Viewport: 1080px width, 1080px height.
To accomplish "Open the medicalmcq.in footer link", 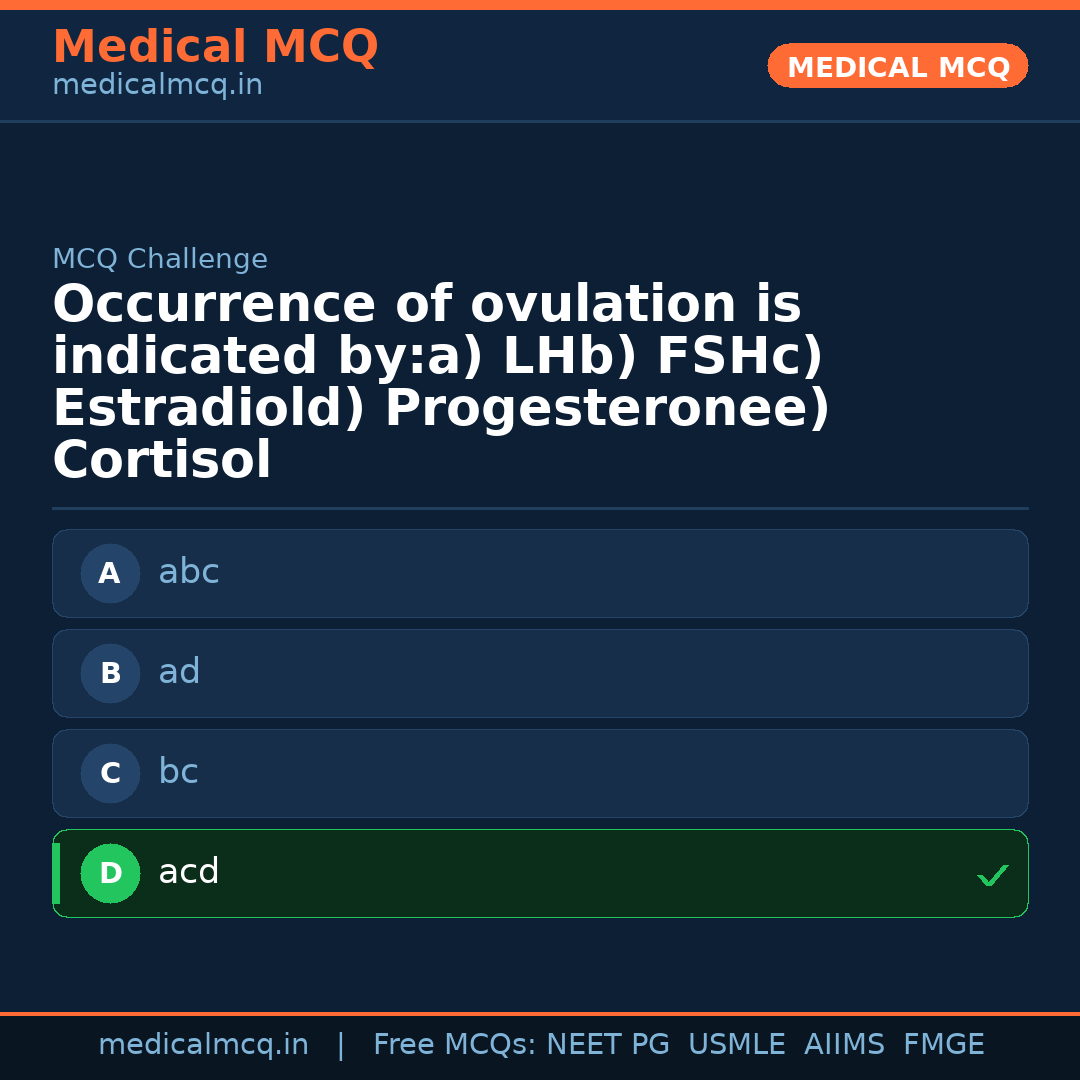I will click(x=204, y=1044).
